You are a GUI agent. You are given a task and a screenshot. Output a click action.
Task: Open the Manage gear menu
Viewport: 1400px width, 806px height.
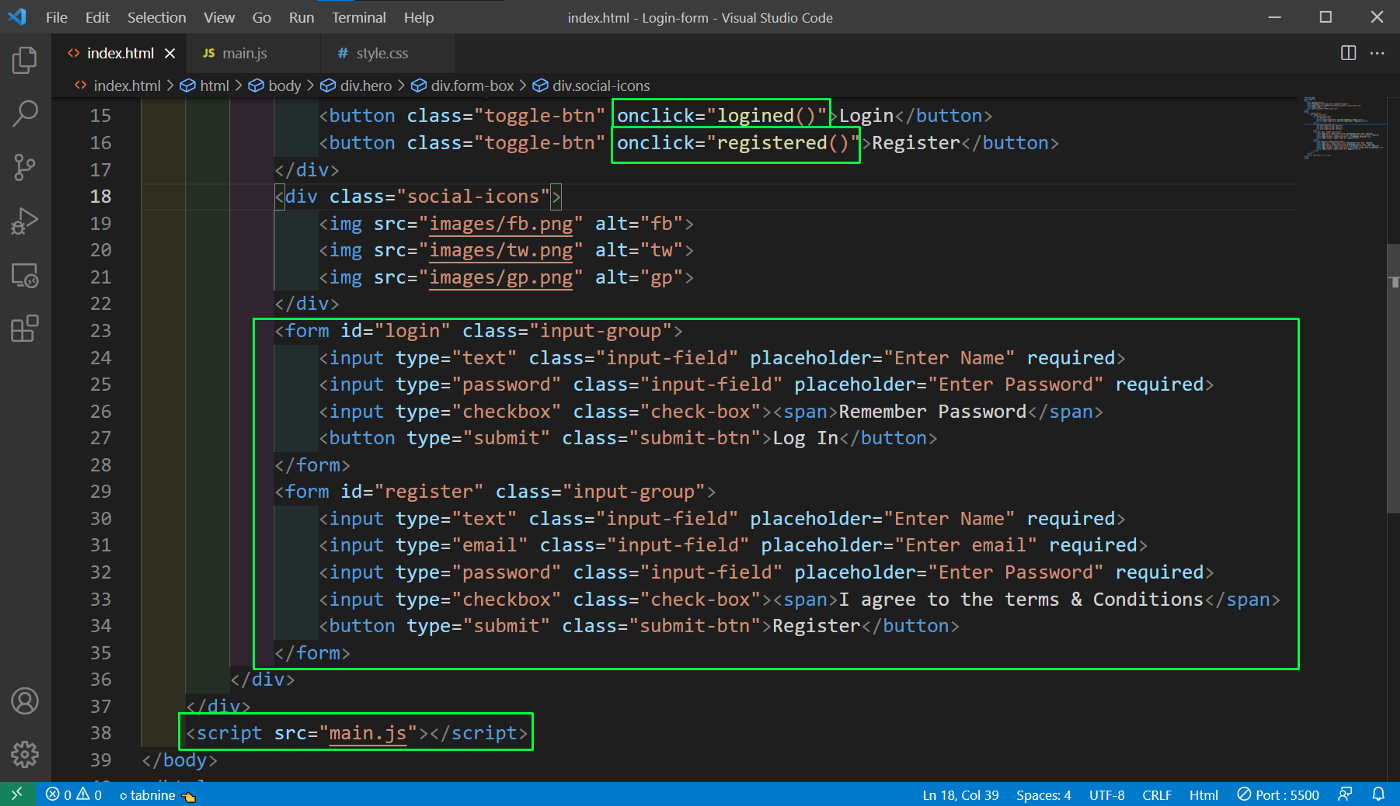pos(24,754)
